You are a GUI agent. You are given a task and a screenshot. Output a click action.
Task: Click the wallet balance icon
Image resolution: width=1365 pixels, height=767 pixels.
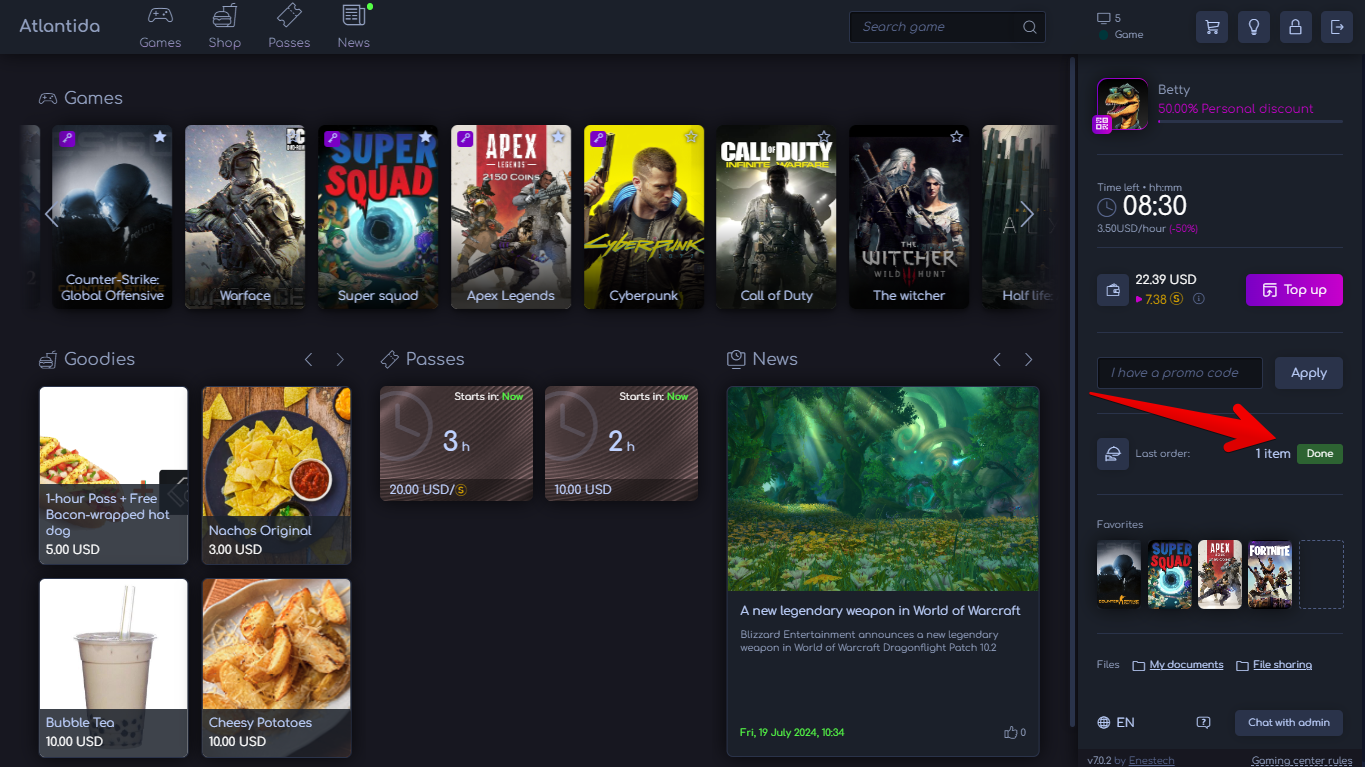1112,290
